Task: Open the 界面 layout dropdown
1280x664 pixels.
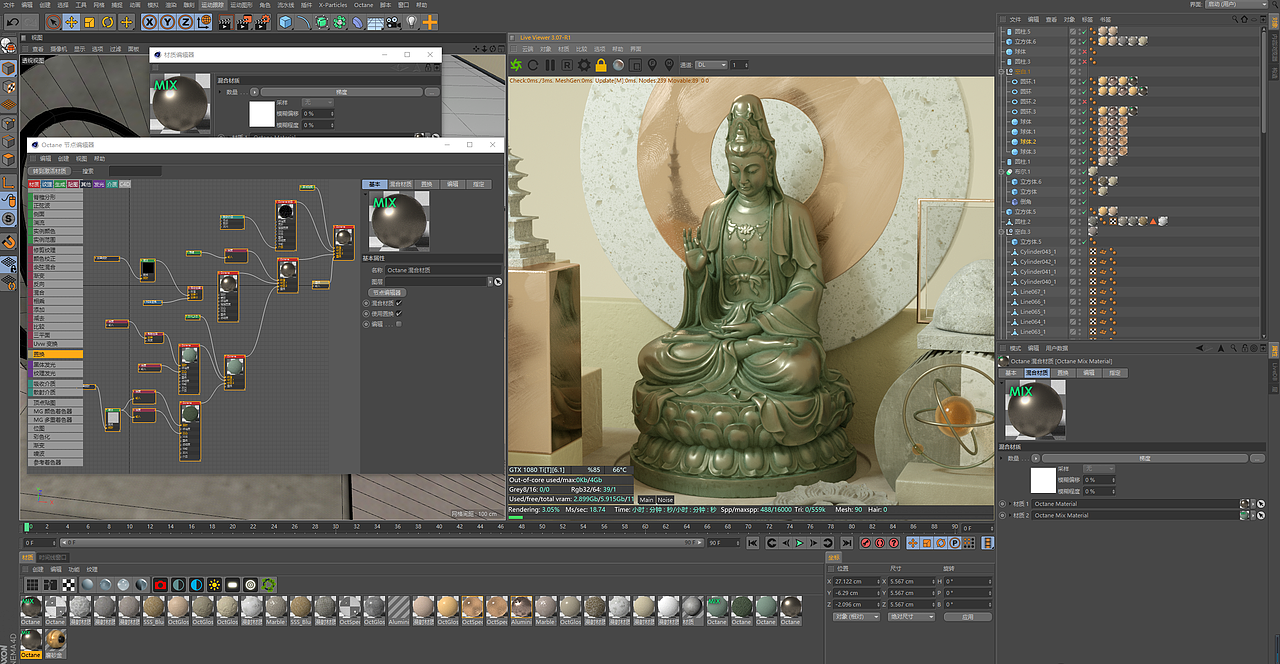Action: click(1236, 4)
